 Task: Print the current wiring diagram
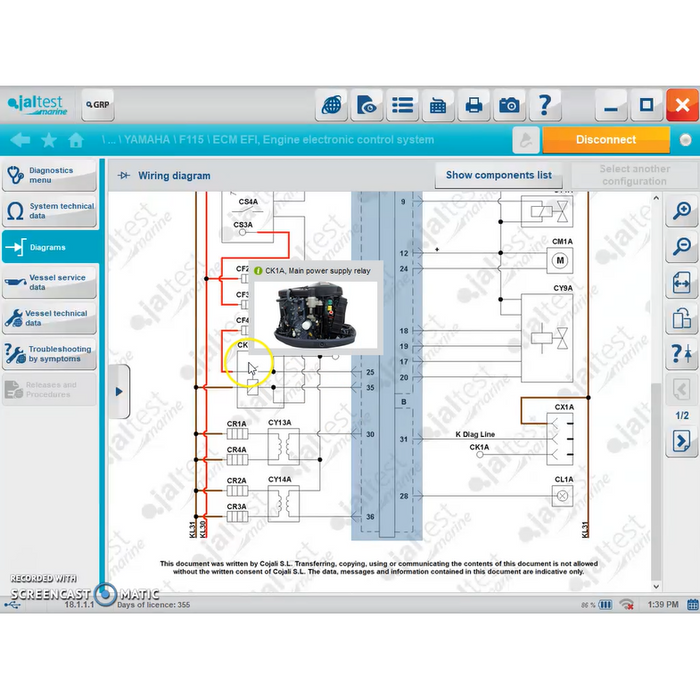pyautogui.click(x=473, y=105)
